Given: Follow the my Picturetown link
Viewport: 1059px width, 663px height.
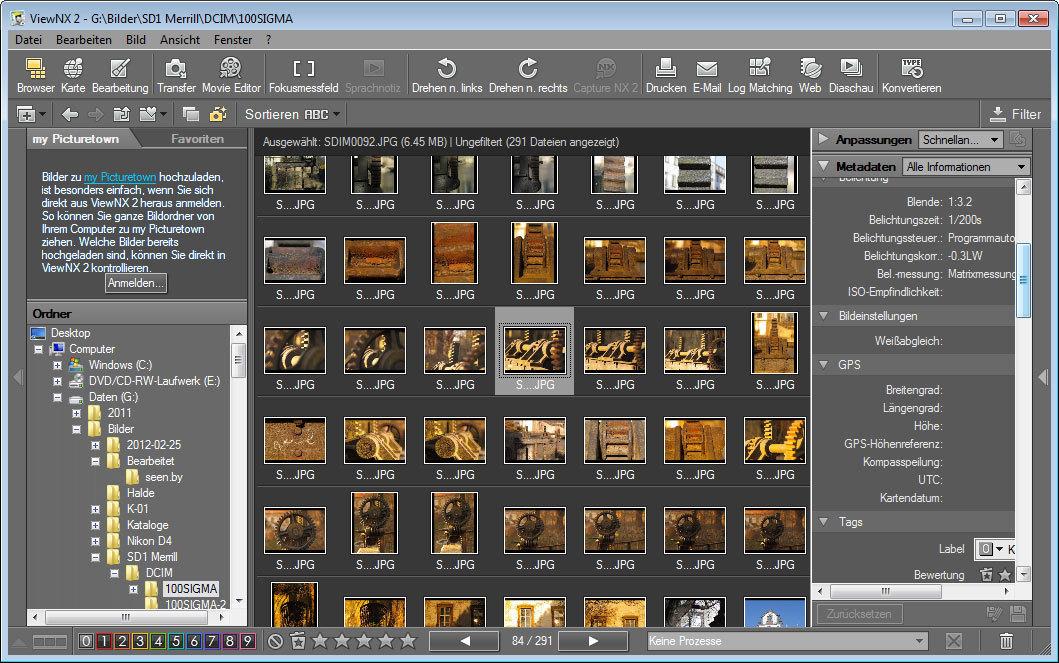Looking at the screenshot, I should 120,177.
